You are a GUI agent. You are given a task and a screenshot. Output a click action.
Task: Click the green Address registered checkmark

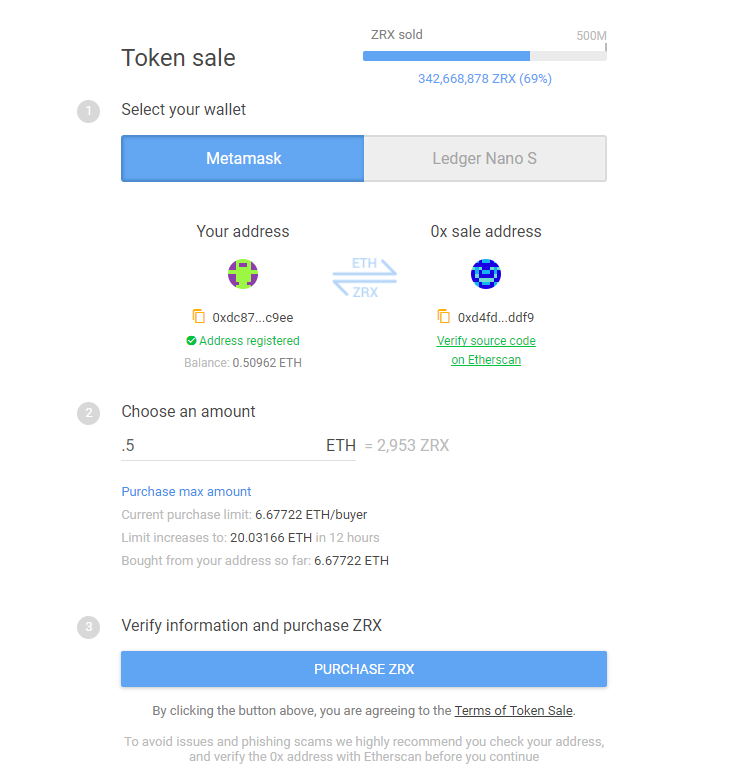coord(191,341)
